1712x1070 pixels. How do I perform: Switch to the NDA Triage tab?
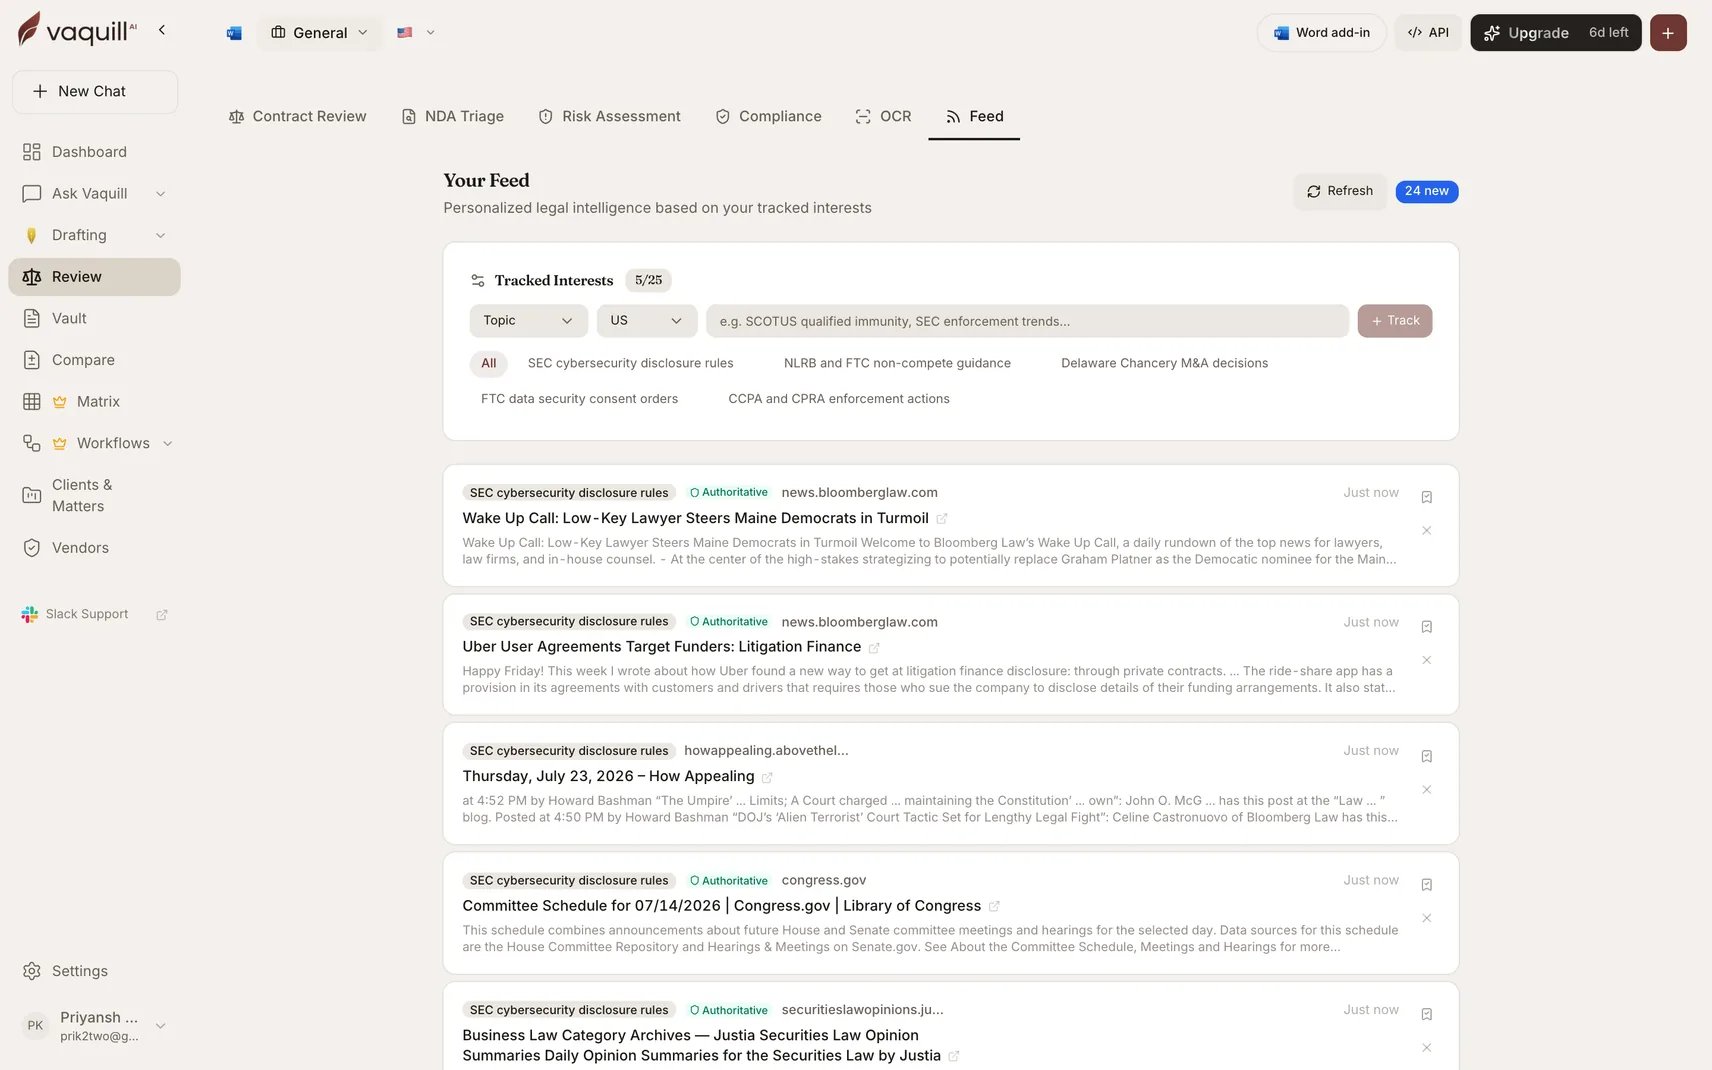[x=452, y=116]
